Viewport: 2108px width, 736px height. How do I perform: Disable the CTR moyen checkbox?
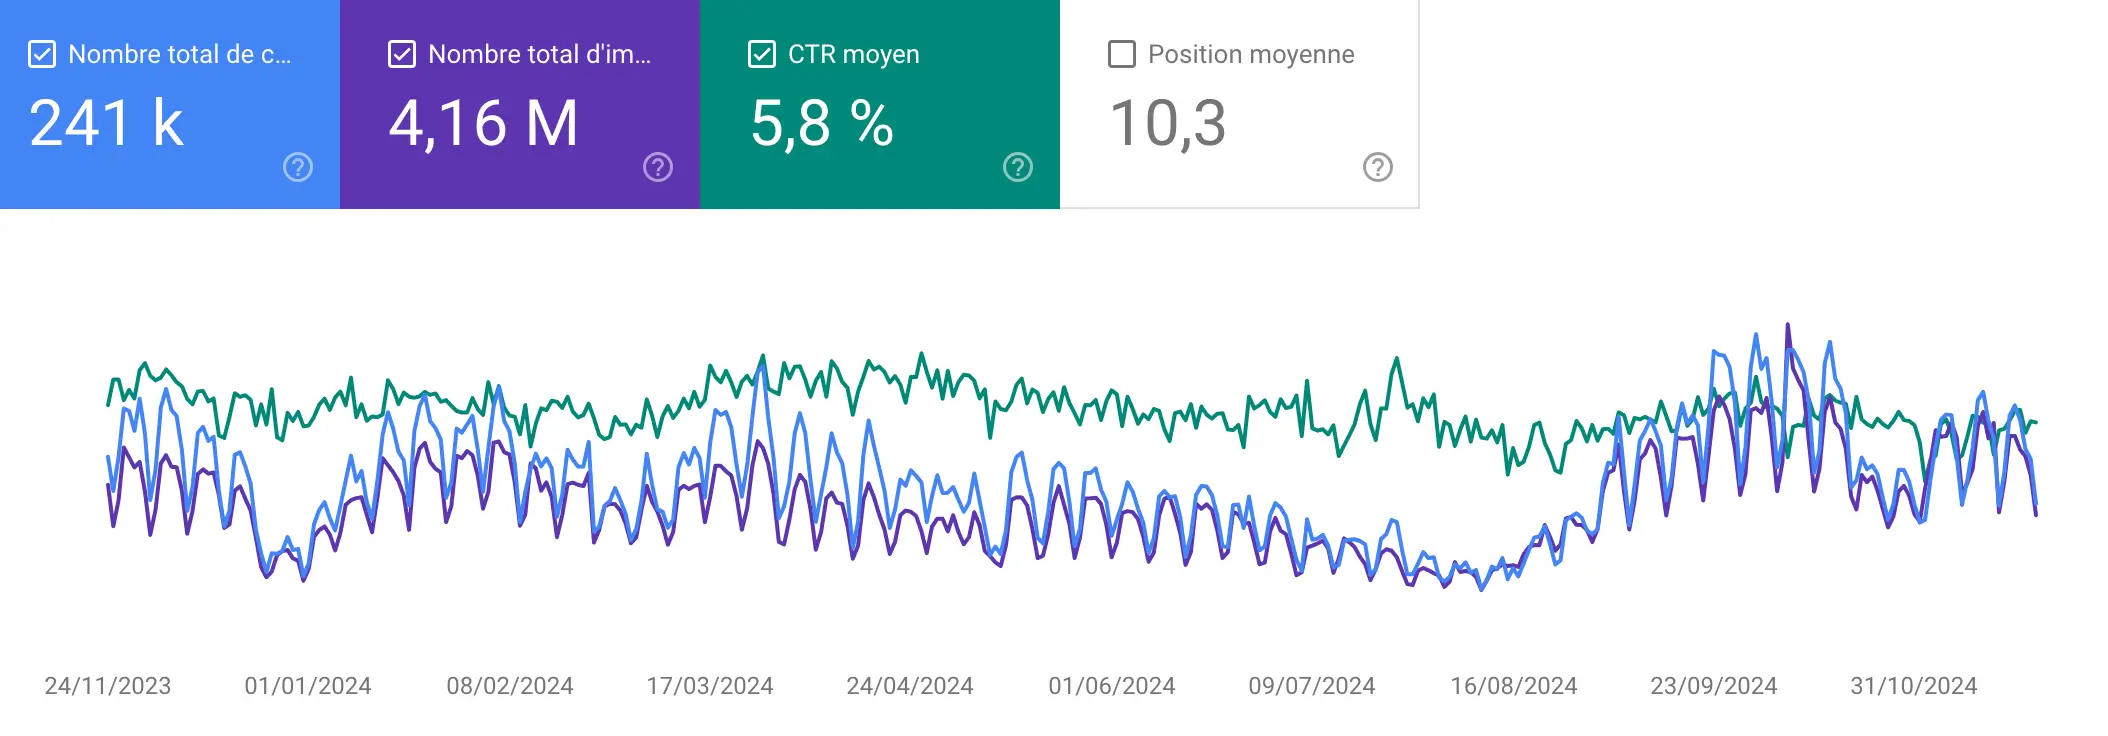click(762, 54)
